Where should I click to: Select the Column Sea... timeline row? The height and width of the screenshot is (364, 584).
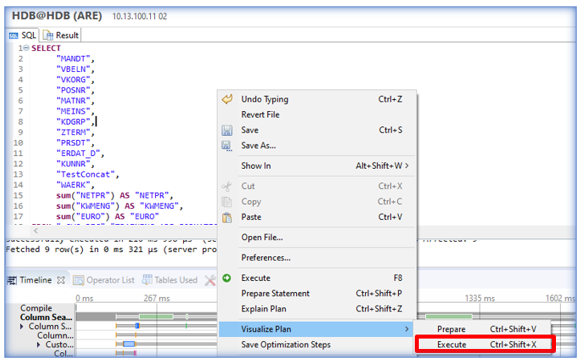click(46, 317)
